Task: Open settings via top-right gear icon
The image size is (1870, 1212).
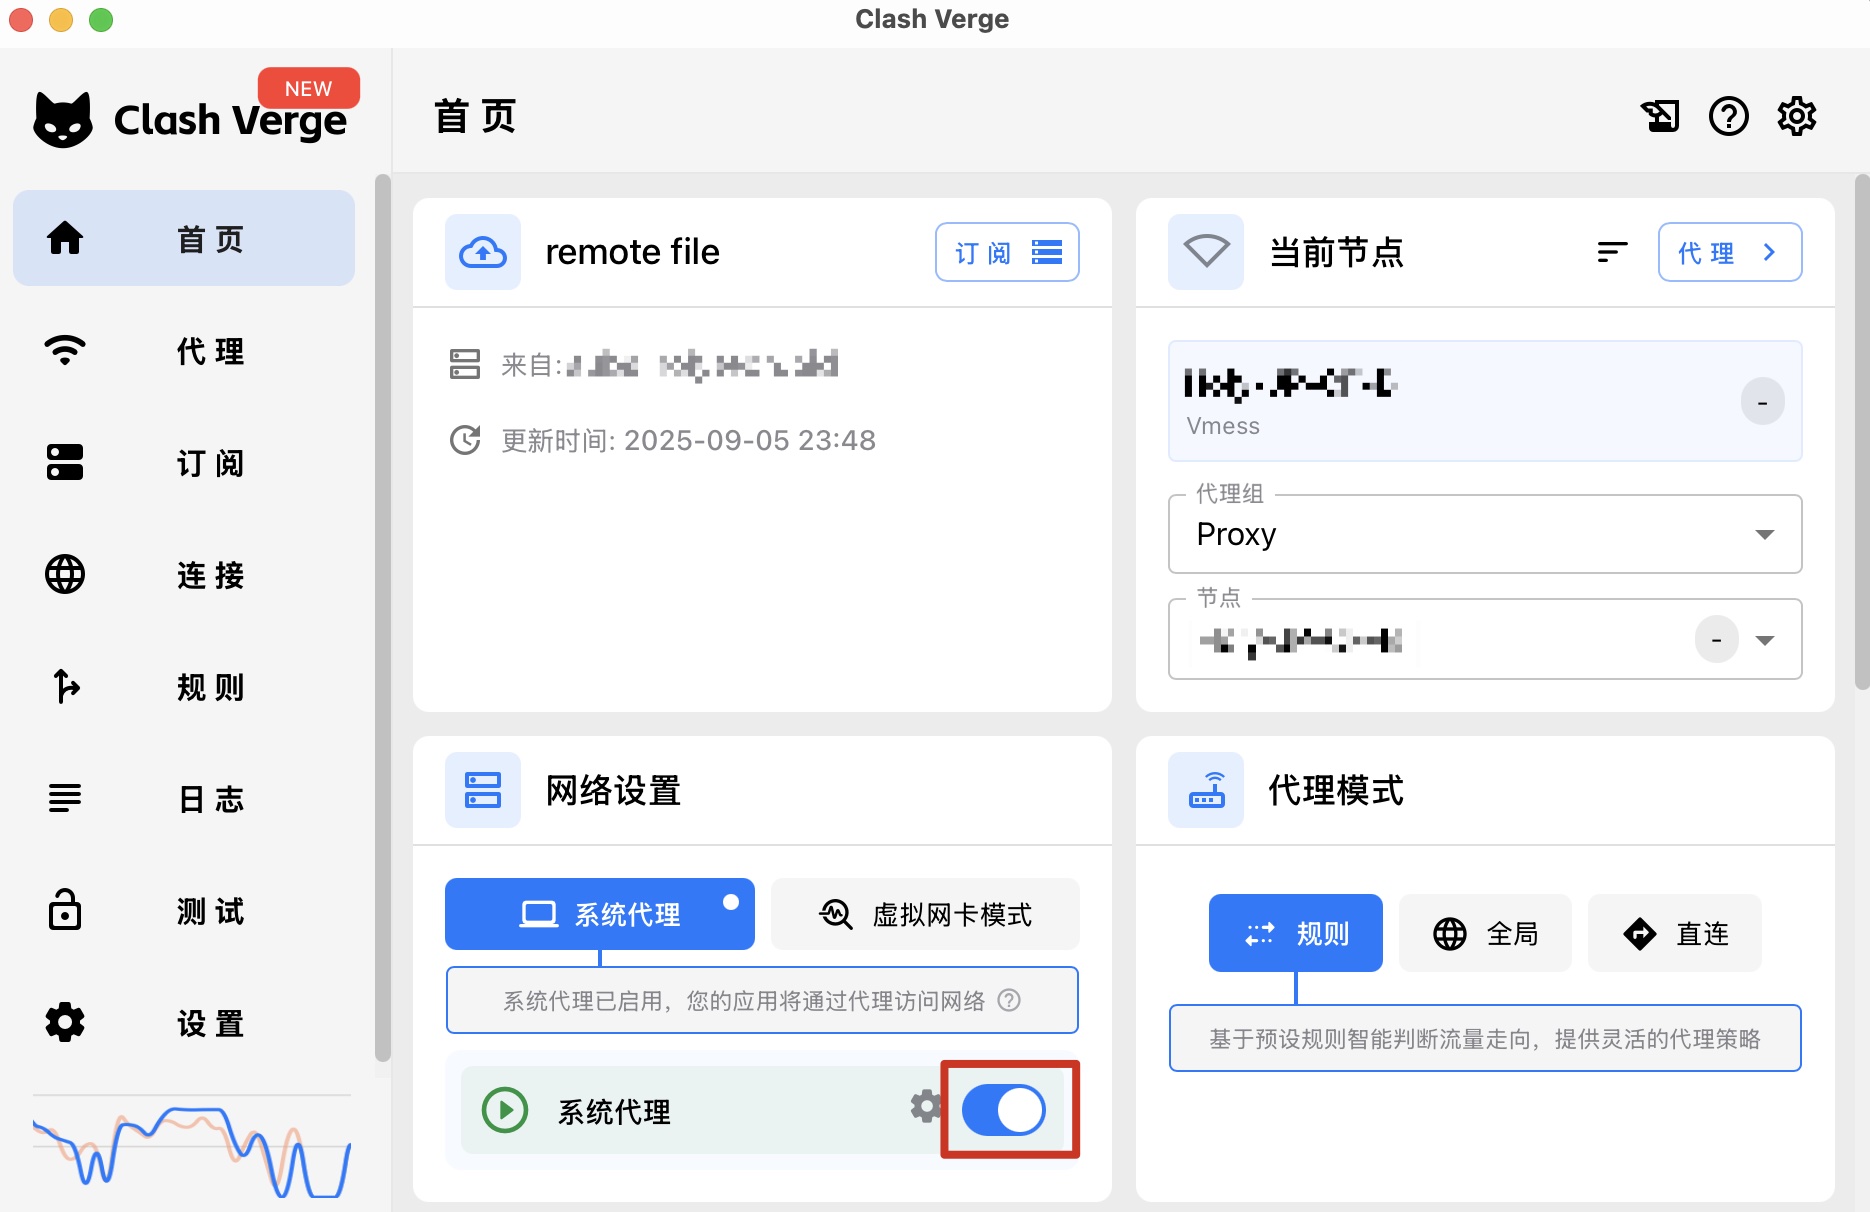Action: pos(1796,117)
